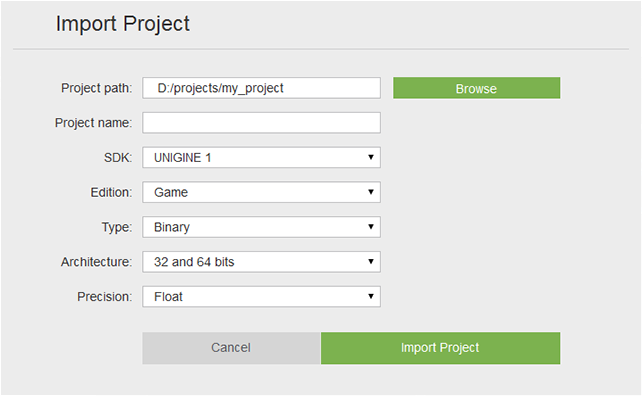Click the 'SDK:' label text
The width and height of the screenshot is (642, 396).
[118, 158]
